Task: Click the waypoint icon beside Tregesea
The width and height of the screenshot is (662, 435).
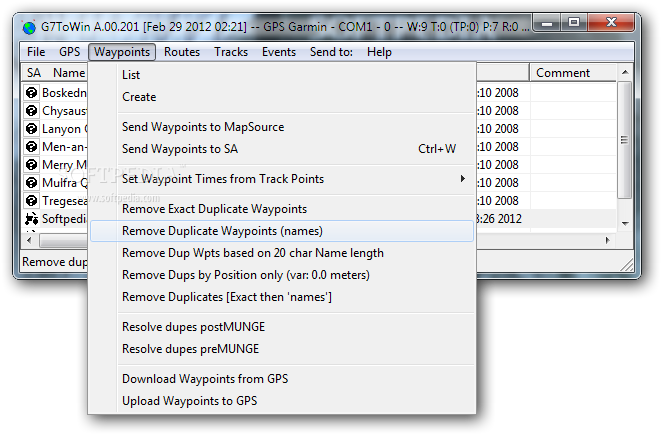Action: click(31, 201)
